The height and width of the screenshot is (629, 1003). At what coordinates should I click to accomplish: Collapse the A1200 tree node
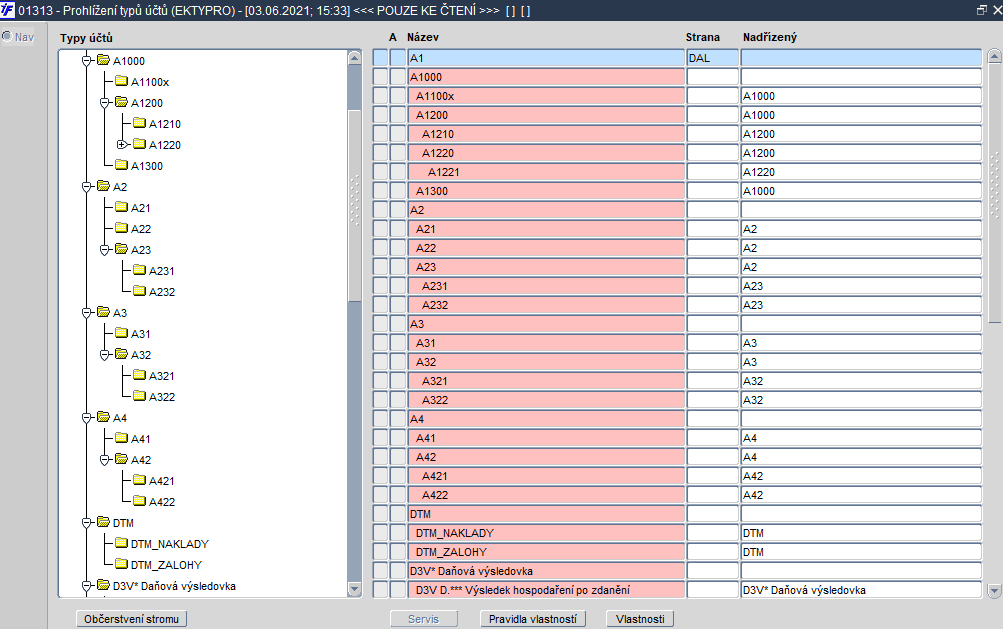pyautogui.click(x=104, y=102)
